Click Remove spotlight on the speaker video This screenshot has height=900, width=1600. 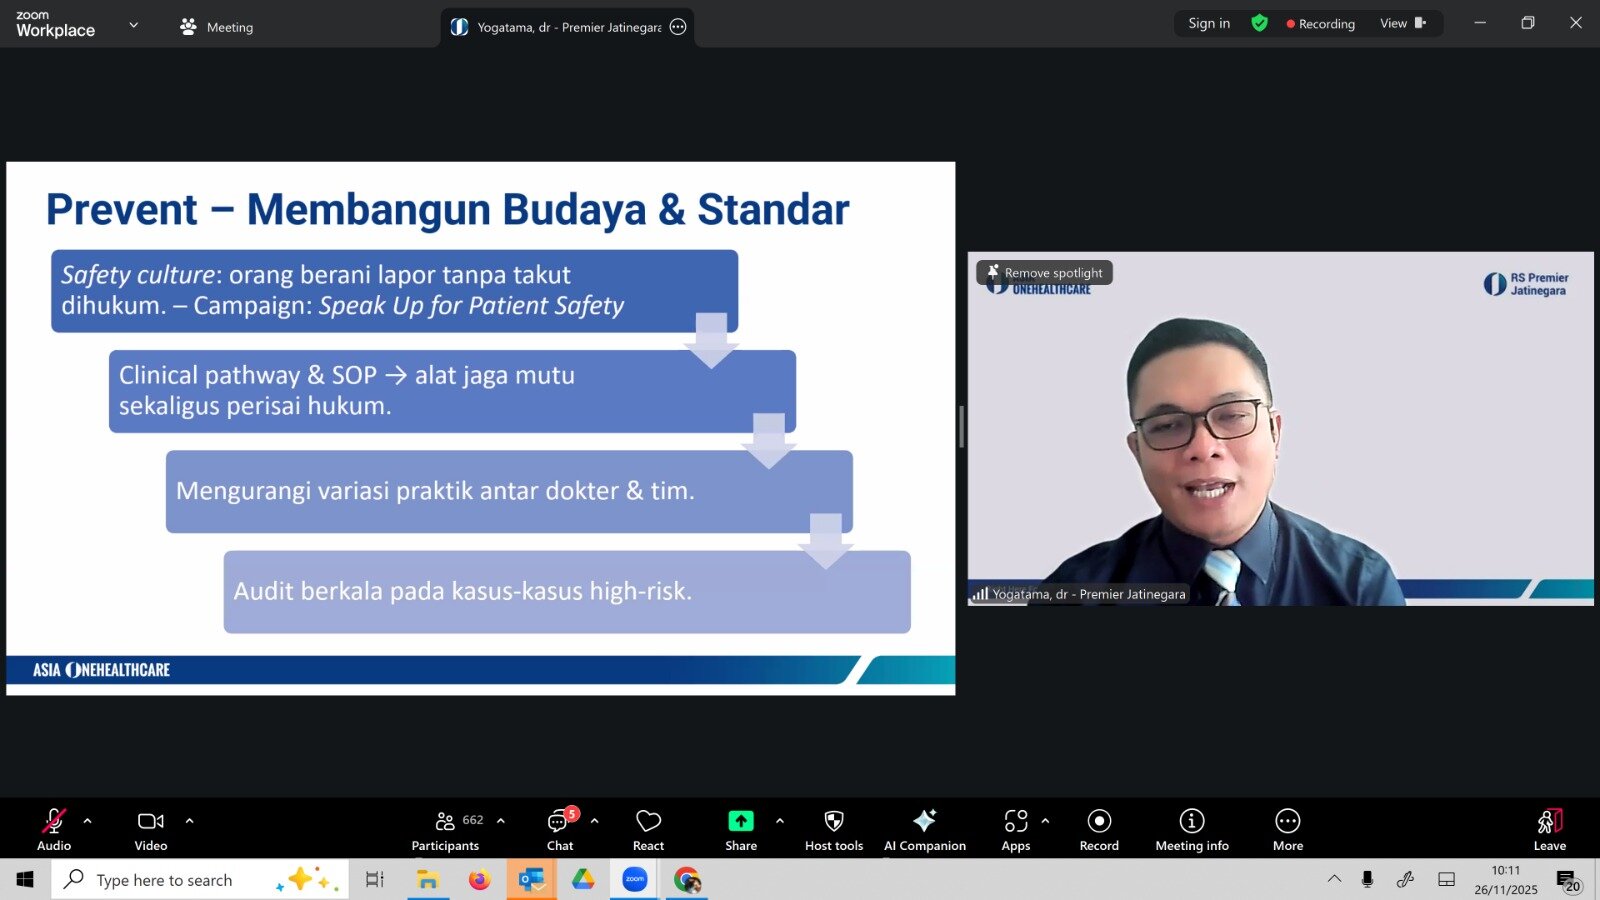point(1045,273)
